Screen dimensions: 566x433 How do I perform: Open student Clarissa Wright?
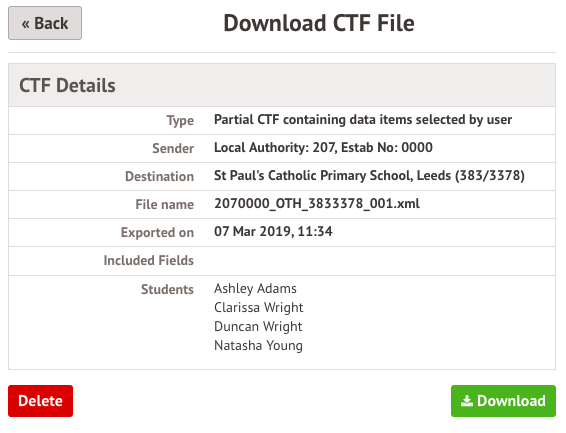coord(258,307)
